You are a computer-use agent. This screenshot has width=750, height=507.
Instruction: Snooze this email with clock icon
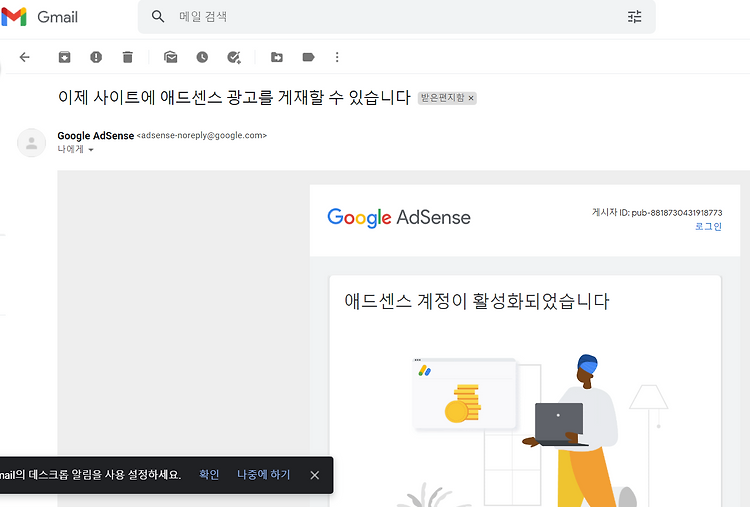click(202, 57)
